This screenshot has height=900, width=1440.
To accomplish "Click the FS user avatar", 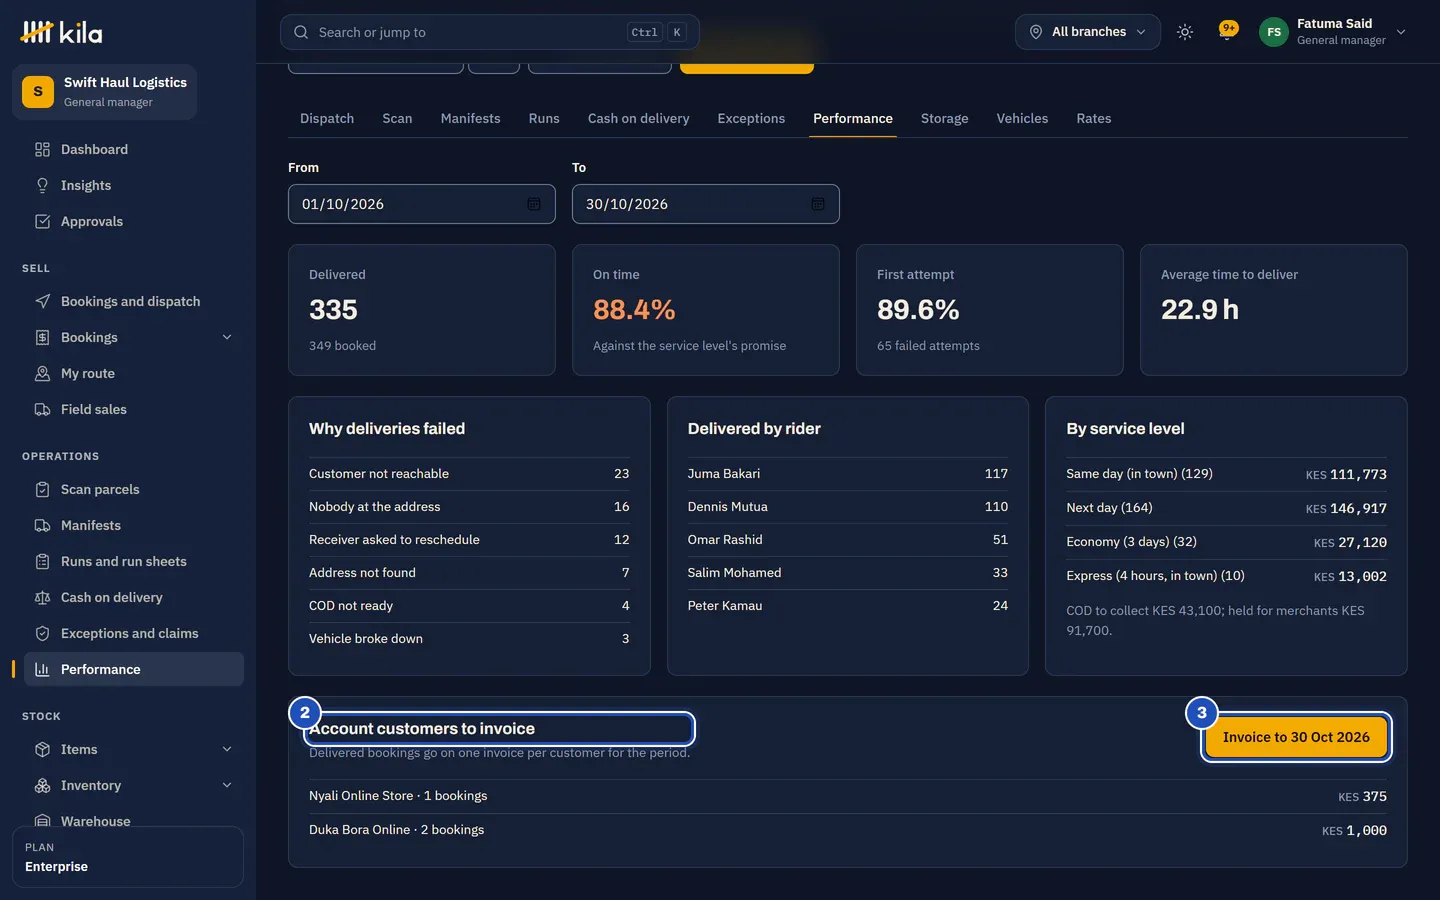I will coord(1273,32).
